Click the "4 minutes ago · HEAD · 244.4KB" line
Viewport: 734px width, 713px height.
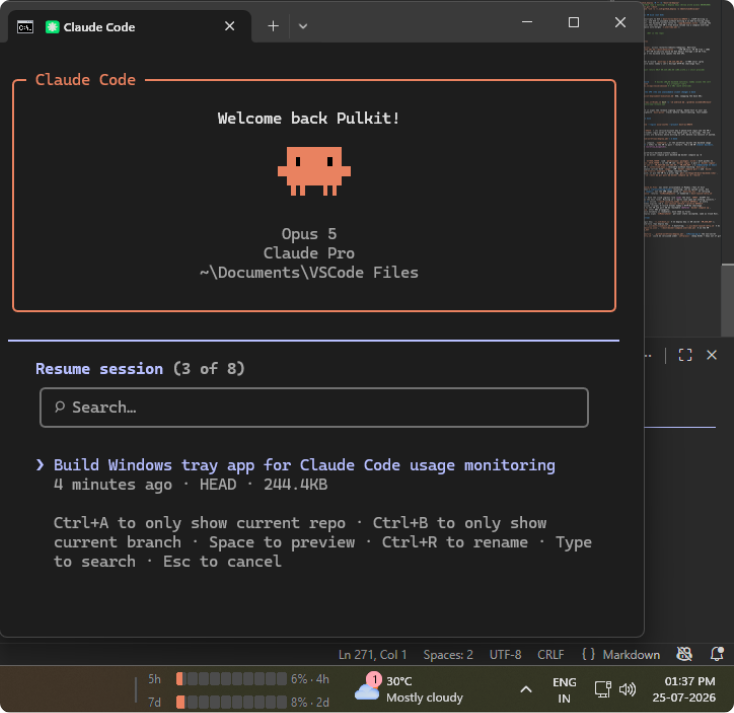[x=191, y=485]
